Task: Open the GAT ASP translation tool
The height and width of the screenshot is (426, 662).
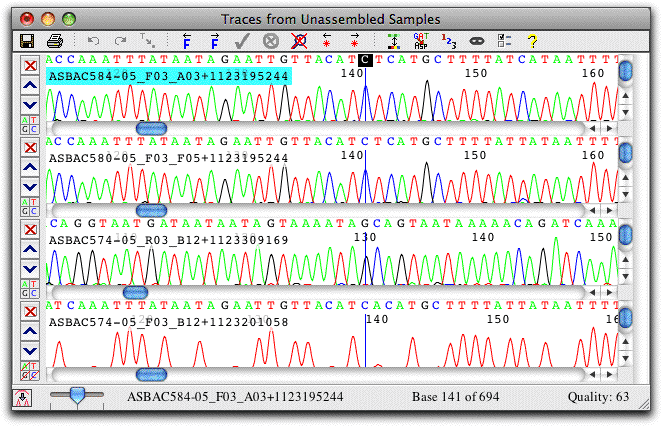Action: click(421, 41)
